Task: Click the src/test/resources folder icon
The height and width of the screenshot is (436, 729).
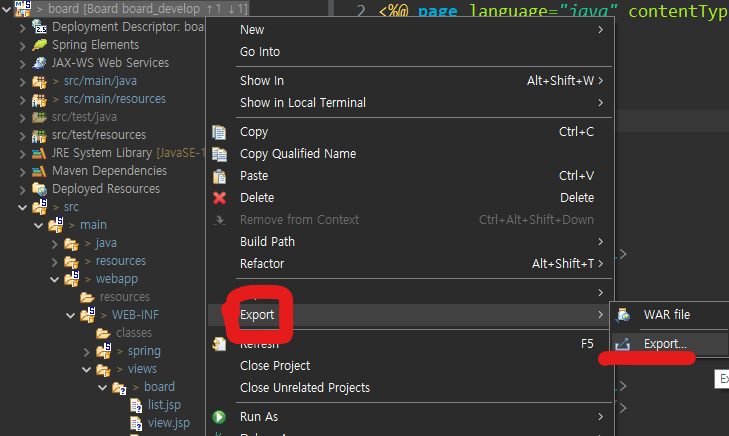Action: 39,135
